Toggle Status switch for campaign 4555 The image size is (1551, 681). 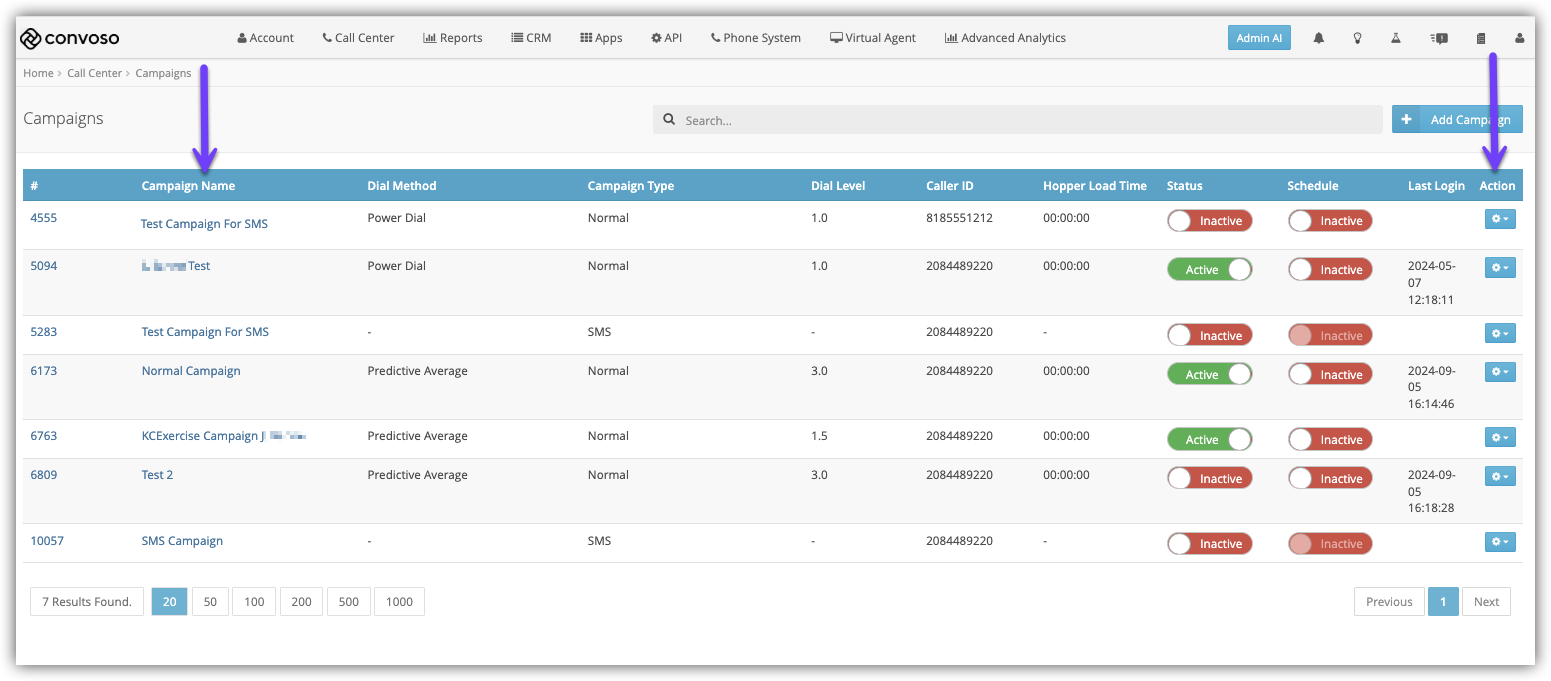1210,221
